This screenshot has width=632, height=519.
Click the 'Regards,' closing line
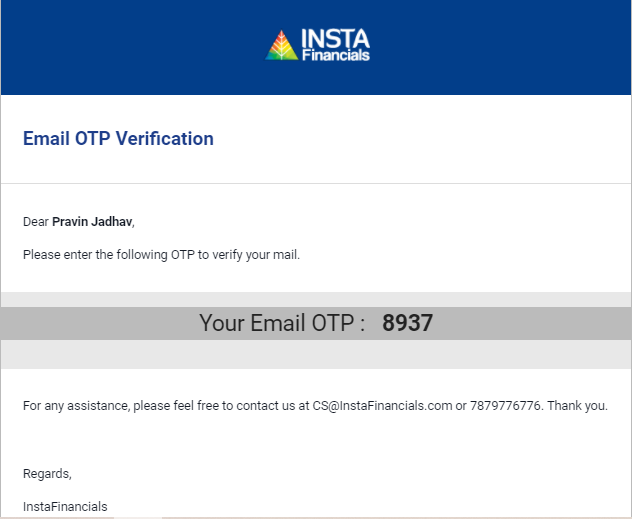(47, 474)
